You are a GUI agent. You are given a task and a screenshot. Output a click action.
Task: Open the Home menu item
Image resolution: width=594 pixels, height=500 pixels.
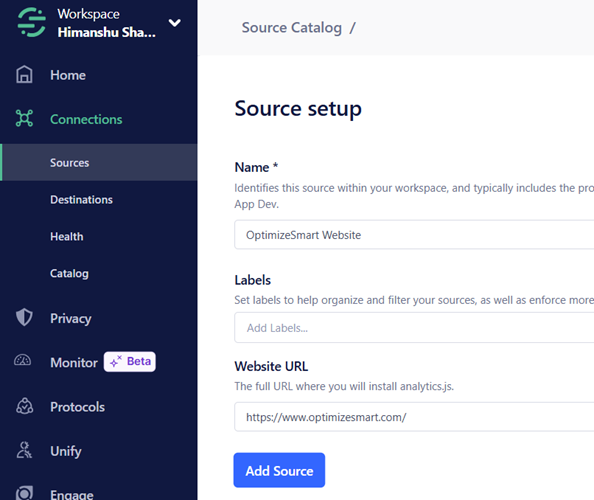68,75
